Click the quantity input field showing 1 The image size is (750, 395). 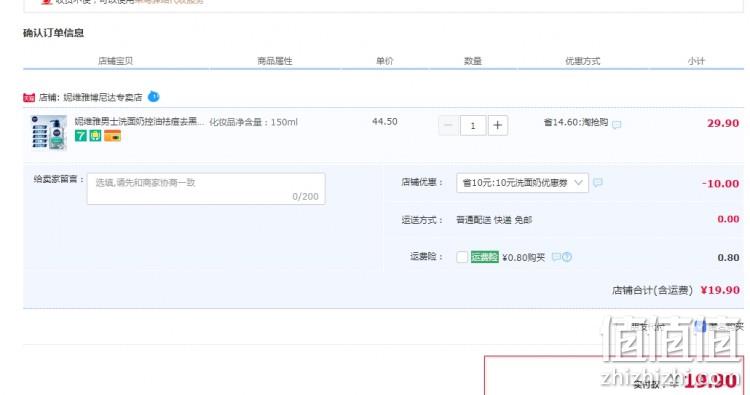point(473,125)
